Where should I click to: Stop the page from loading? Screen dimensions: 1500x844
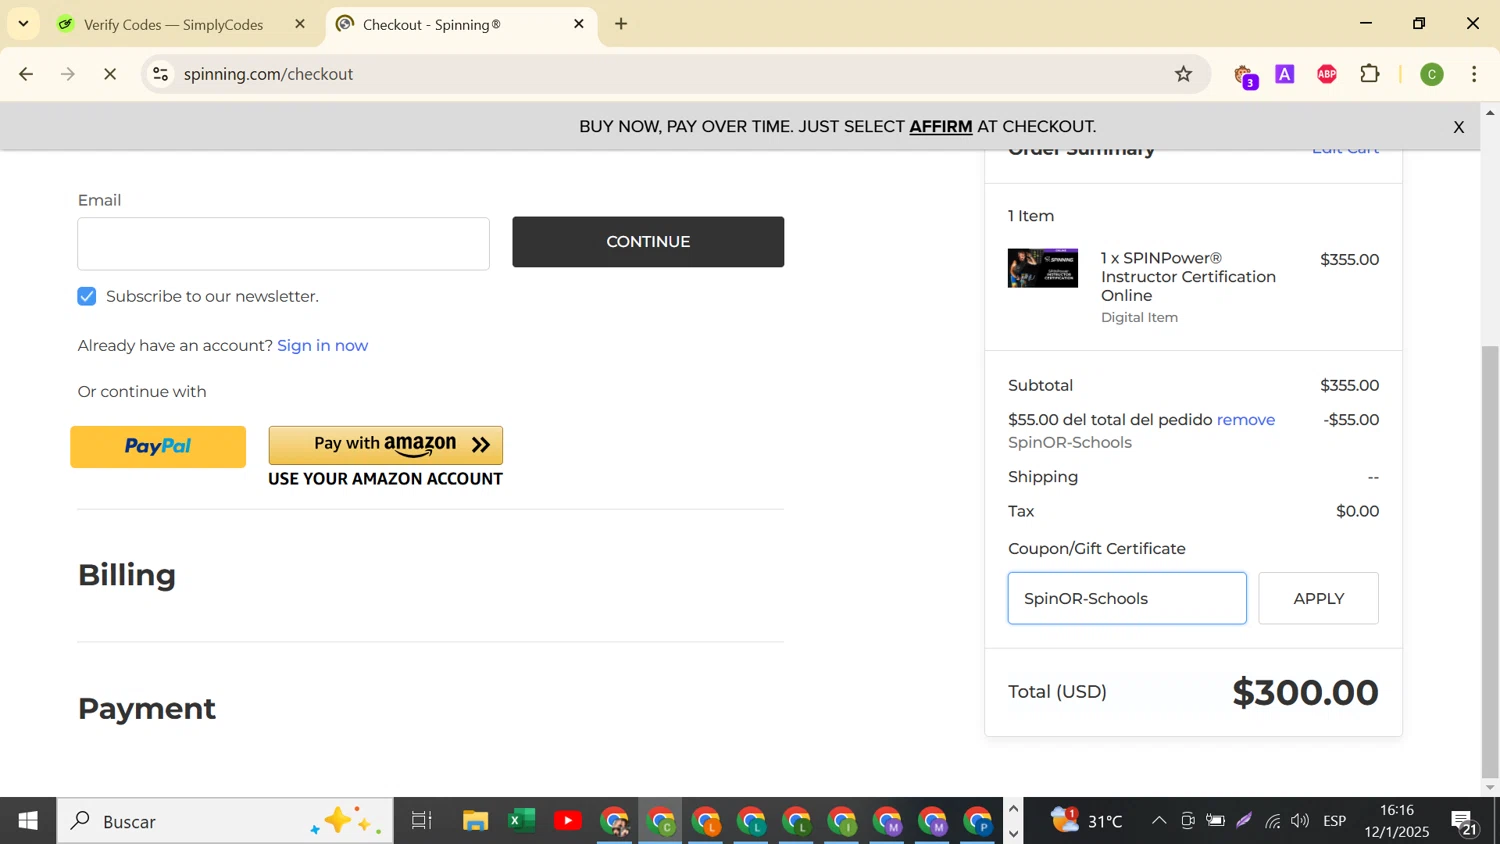110,74
